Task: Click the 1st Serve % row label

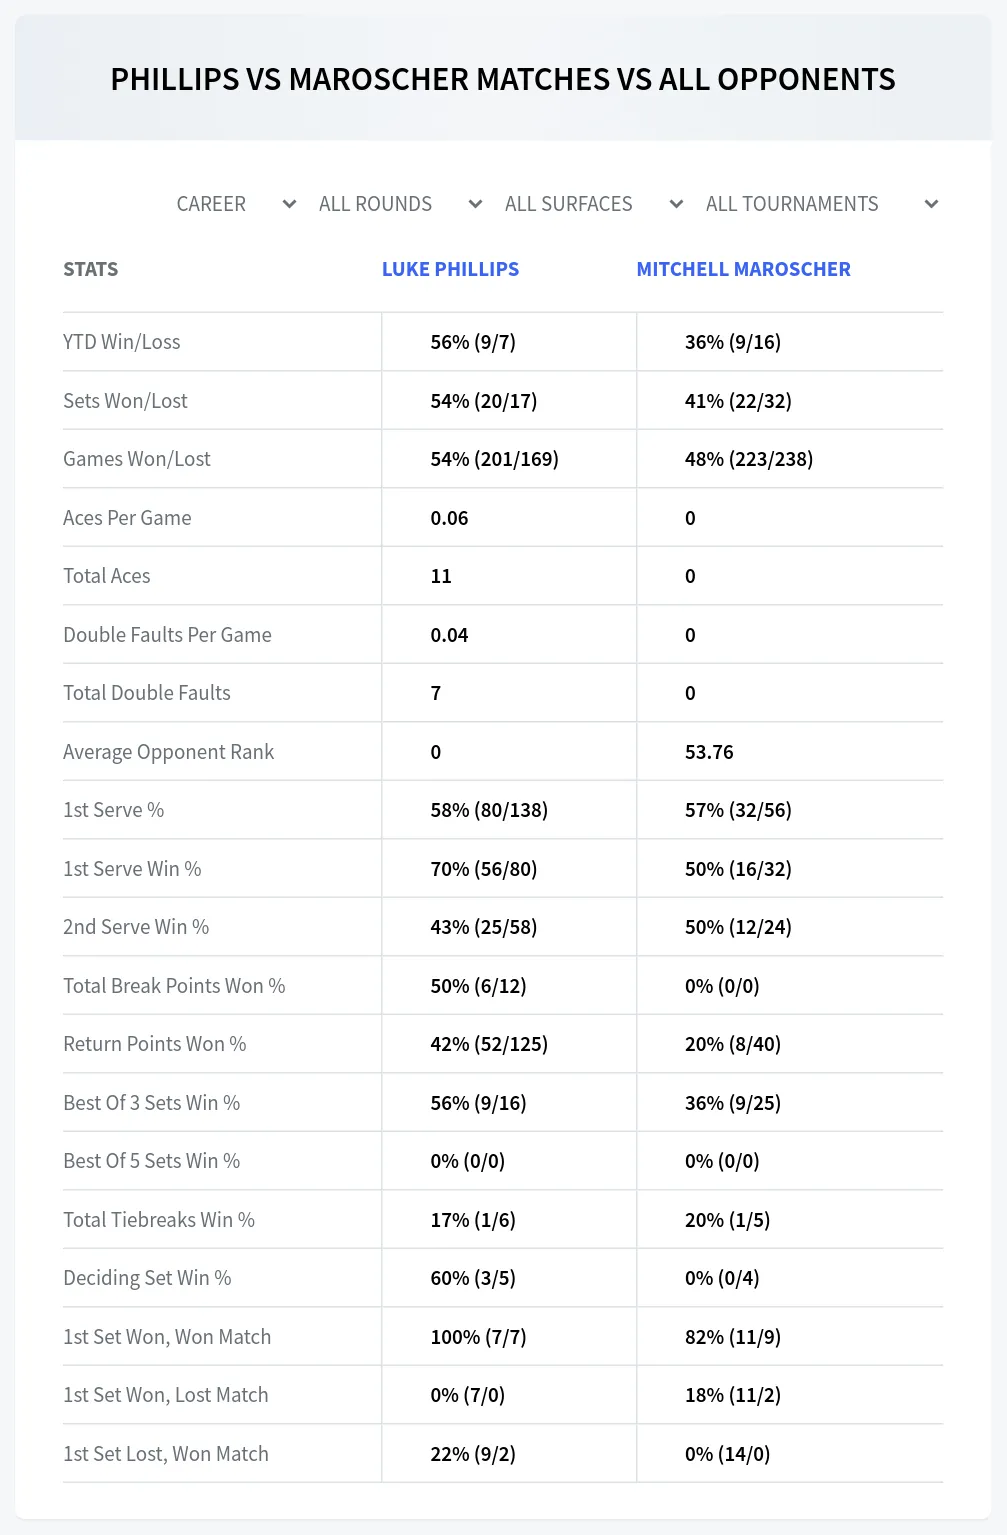Action: [x=114, y=810]
